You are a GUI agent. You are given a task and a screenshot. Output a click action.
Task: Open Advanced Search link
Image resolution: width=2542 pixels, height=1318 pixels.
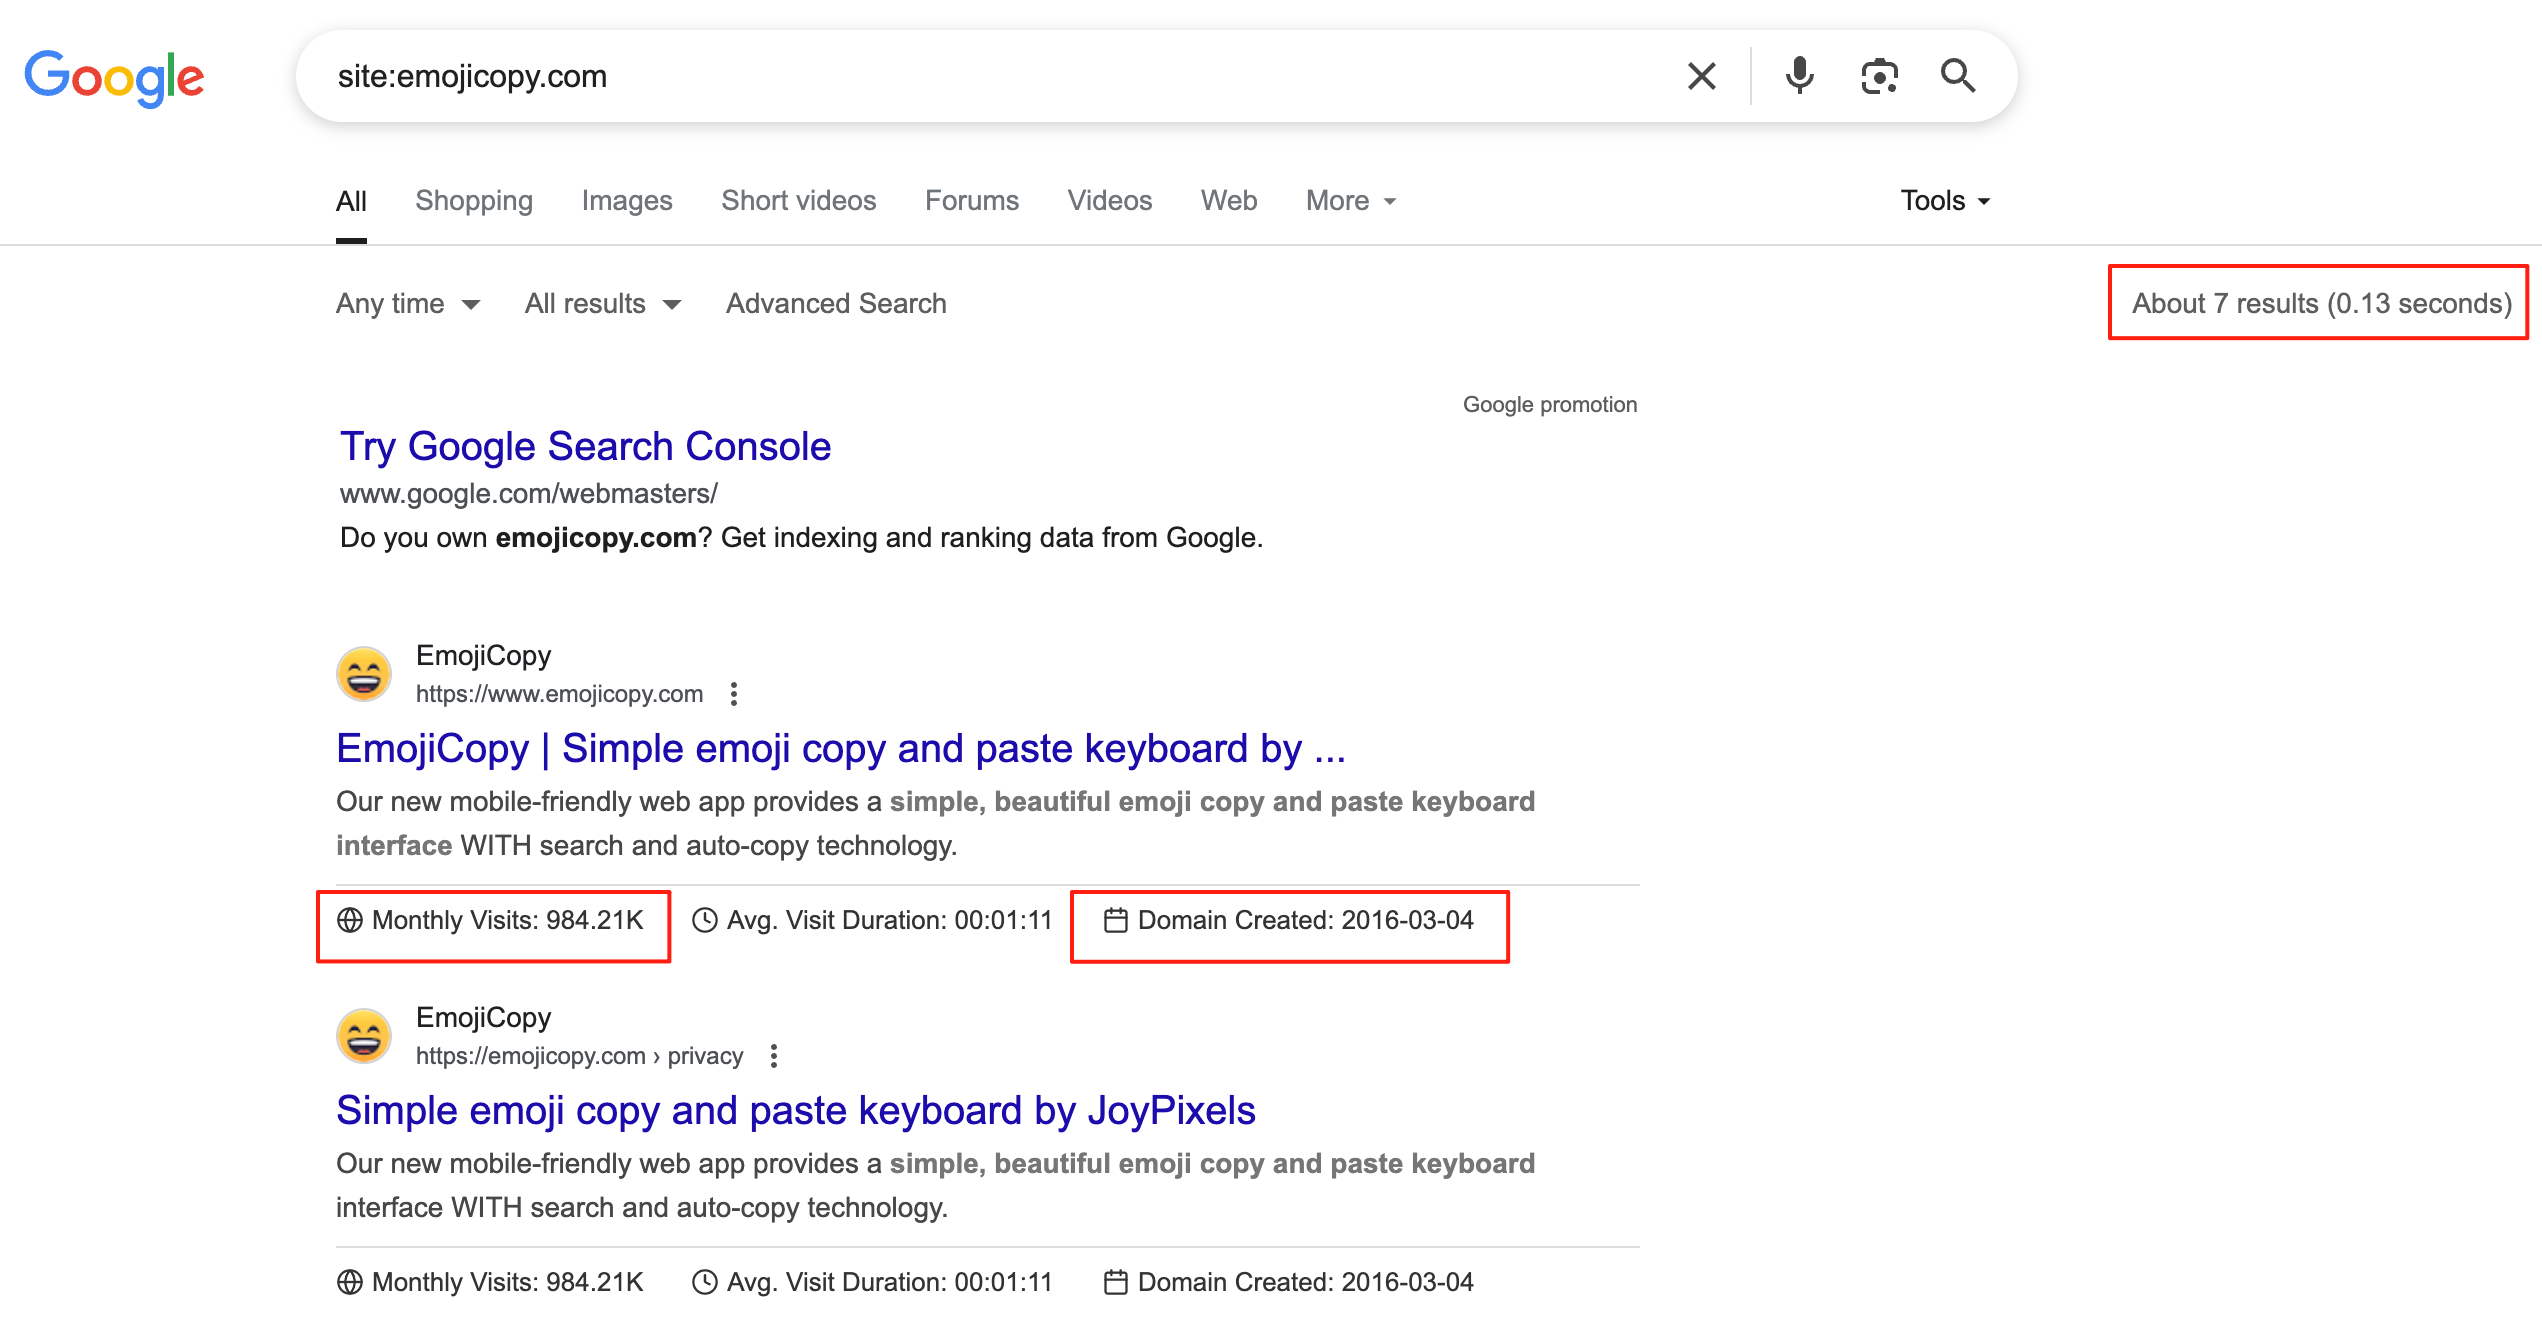coord(836,304)
